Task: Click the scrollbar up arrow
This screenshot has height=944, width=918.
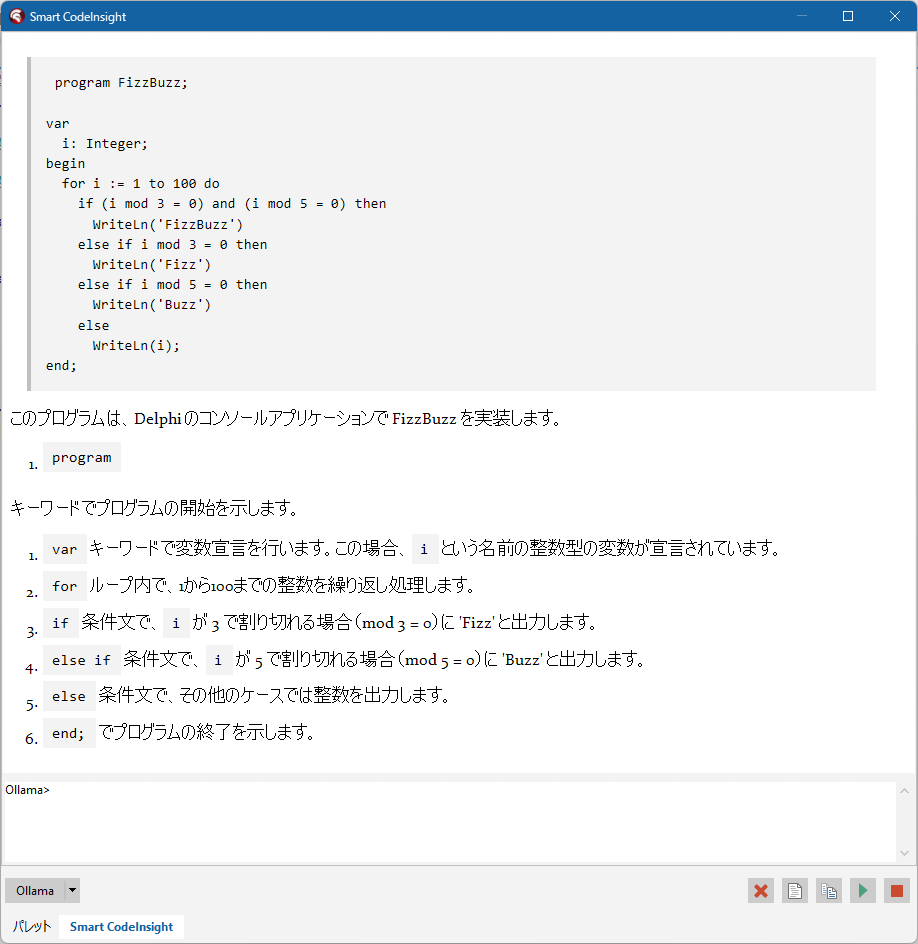Action: (x=906, y=789)
